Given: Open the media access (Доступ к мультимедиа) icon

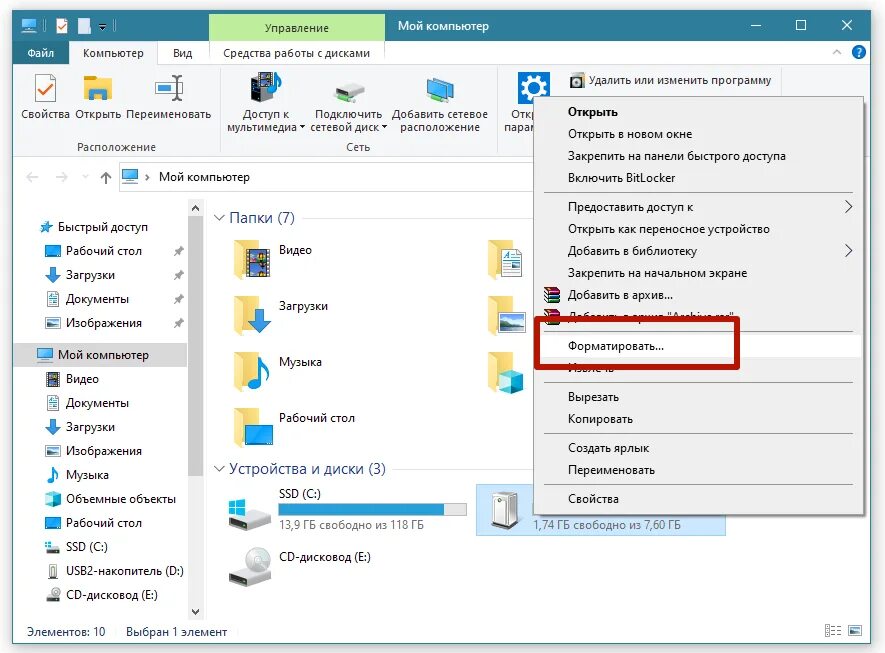Looking at the screenshot, I should click(265, 89).
